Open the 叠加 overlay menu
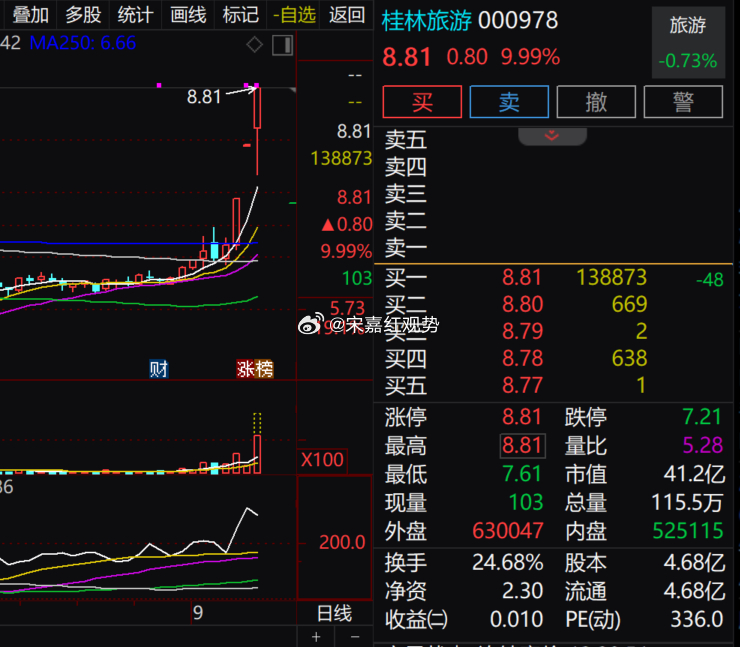The width and height of the screenshot is (740, 647). (30, 15)
